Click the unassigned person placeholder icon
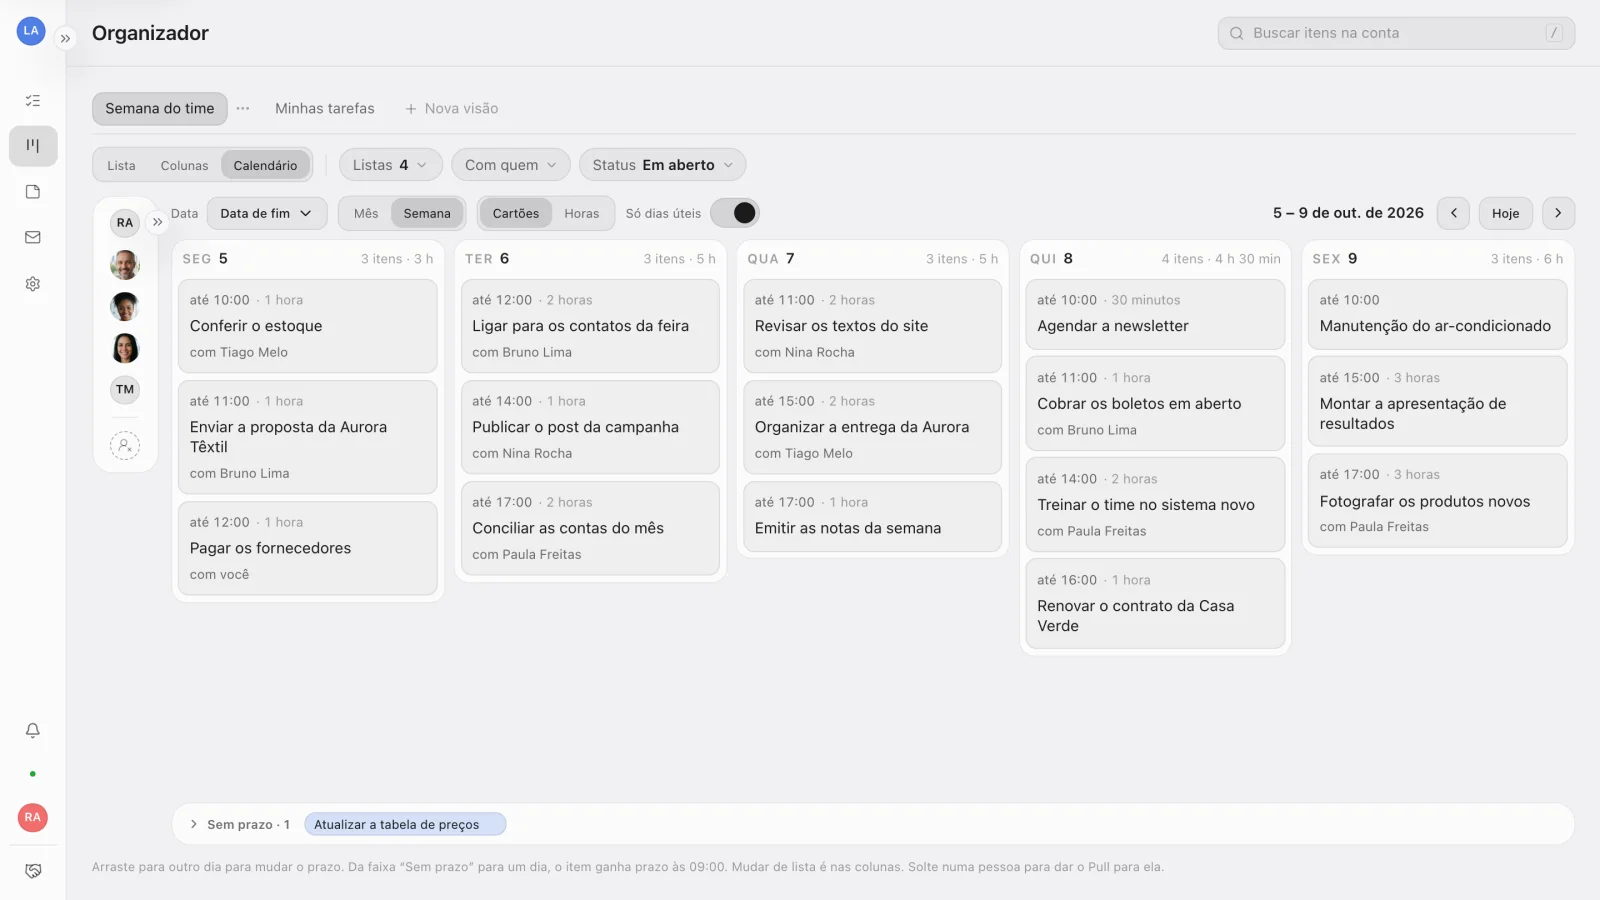The width and height of the screenshot is (1600, 900). tap(125, 445)
